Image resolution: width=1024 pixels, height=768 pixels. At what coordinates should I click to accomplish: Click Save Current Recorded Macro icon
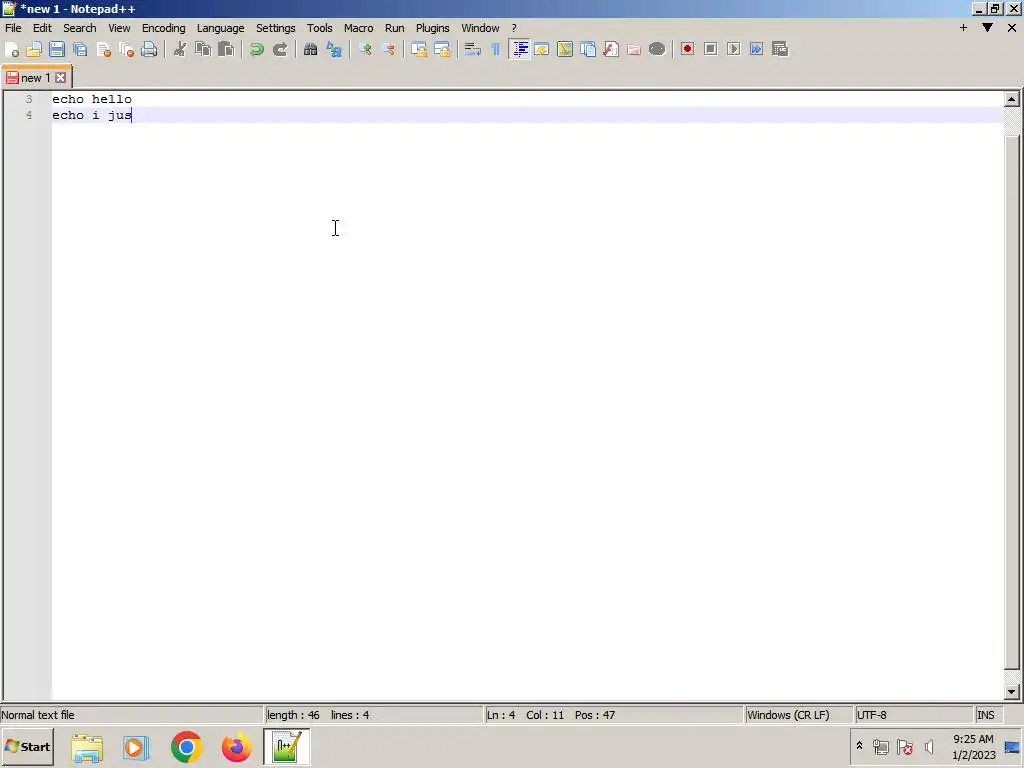[780, 50]
